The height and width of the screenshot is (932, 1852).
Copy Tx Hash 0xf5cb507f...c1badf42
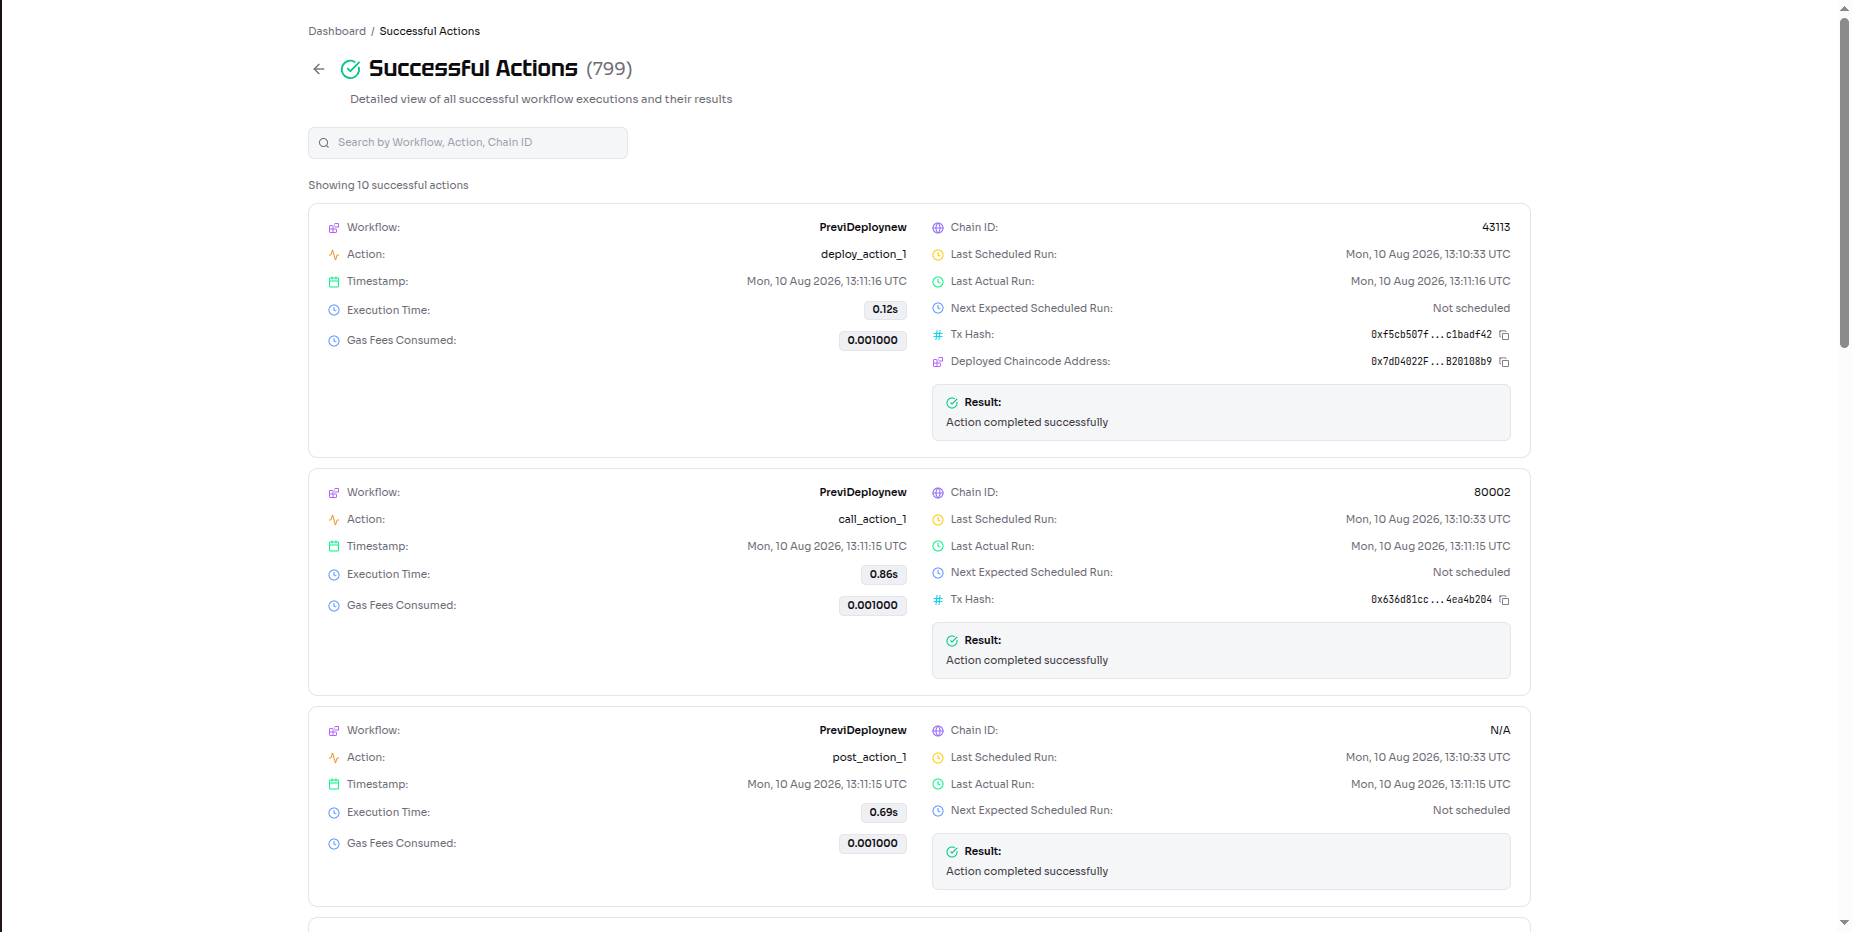(1504, 335)
